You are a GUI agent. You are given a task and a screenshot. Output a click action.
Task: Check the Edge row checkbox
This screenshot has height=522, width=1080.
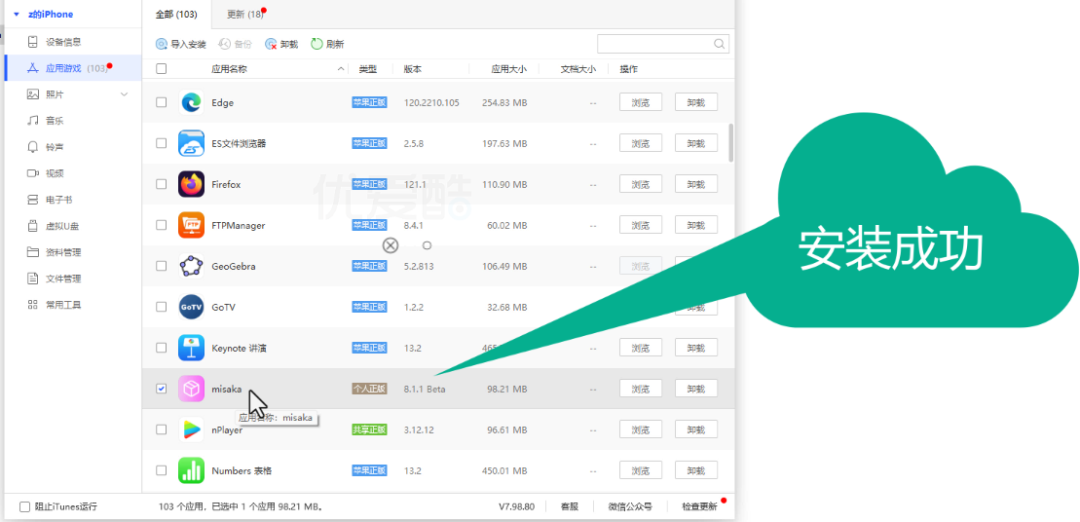tap(161, 103)
